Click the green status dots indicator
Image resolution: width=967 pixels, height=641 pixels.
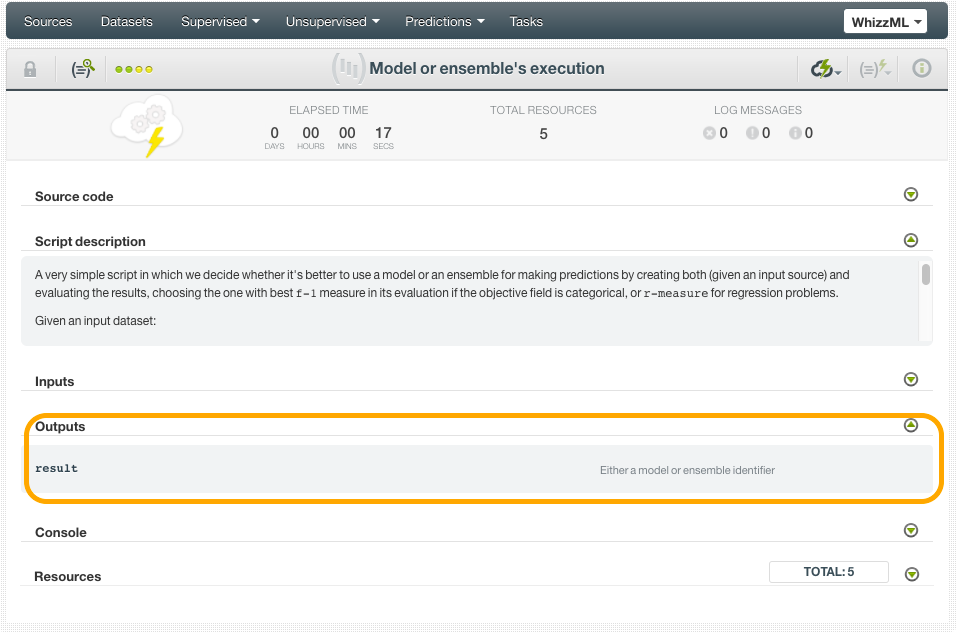coord(134,68)
